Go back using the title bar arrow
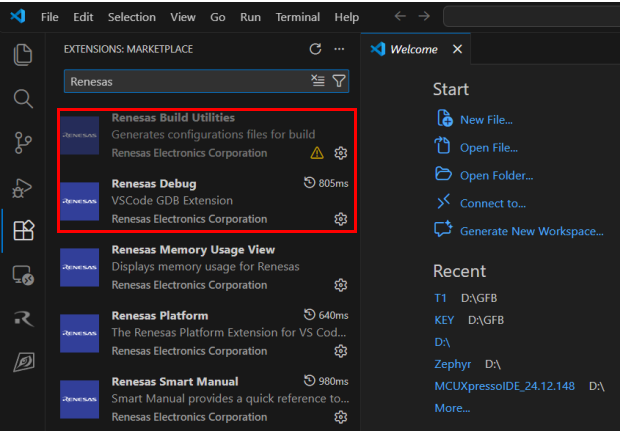Viewport: 621px width, 432px height. pos(400,16)
